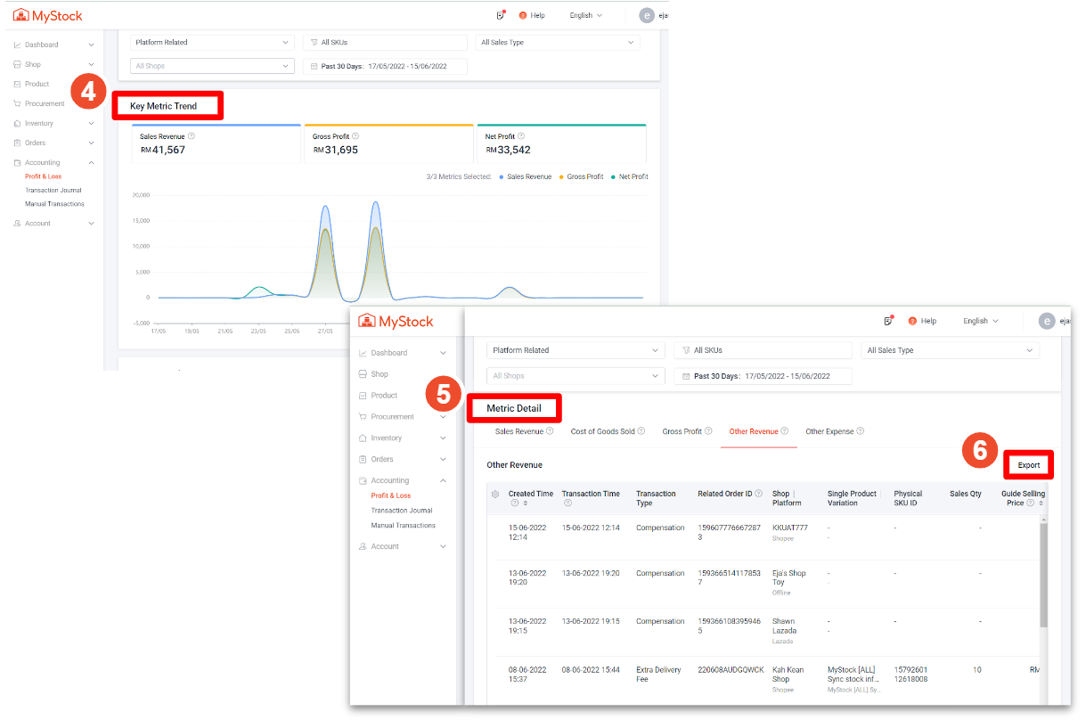Collapse the Accounting menu in the lower sidebar
This screenshot has height=720, width=1086.
(443, 481)
